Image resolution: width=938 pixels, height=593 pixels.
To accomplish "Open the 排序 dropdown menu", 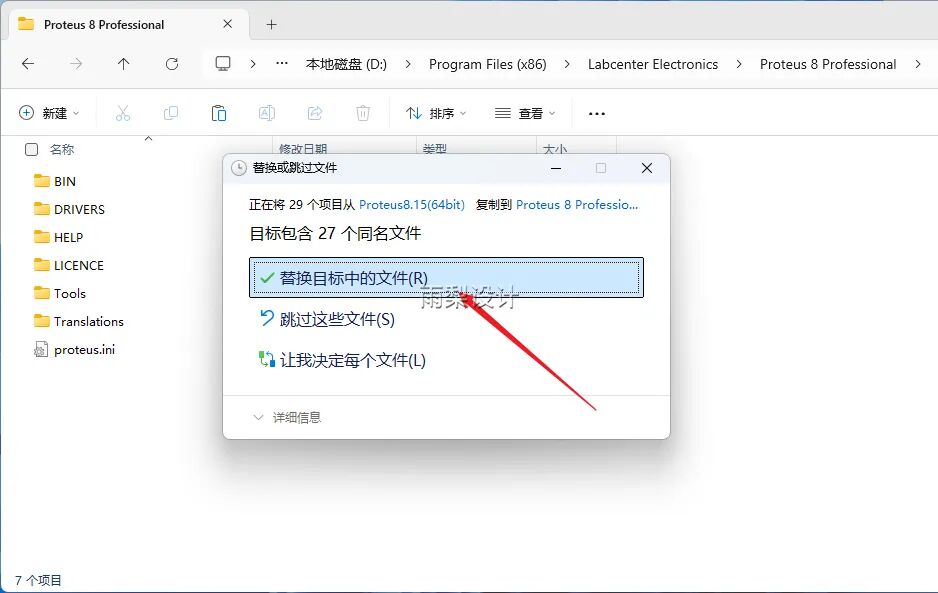I will pyautogui.click(x=435, y=113).
